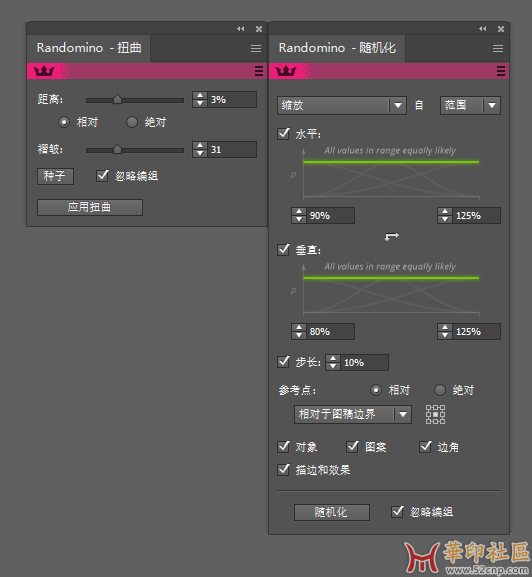Viewport: 532px width, 577px height.
Task: Switch to Randomino - 扭曲 tab
Action: click(x=89, y=48)
